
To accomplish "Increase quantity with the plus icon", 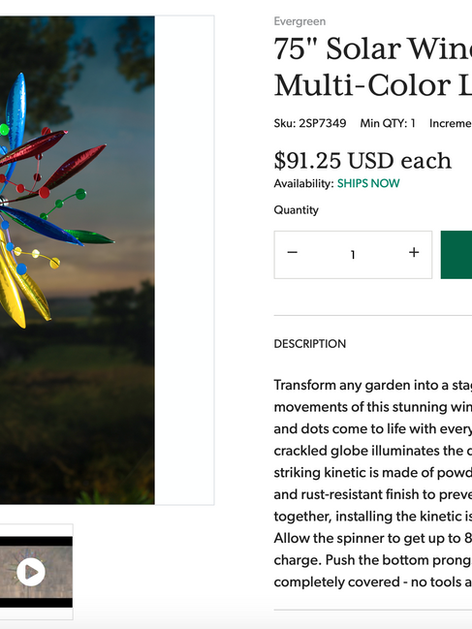I will coord(414,252).
